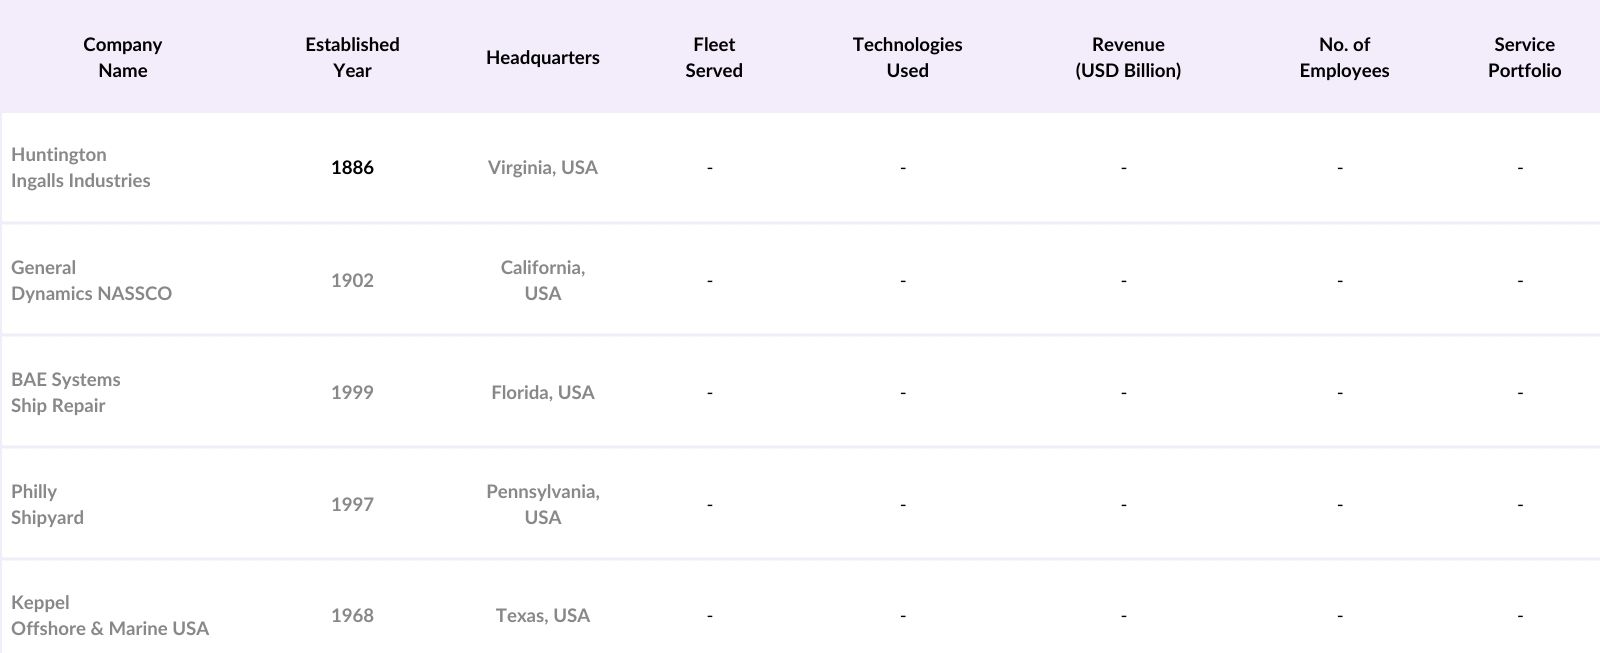
Task: Select the Headquarters column header
Action: pyautogui.click(x=543, y=57)
